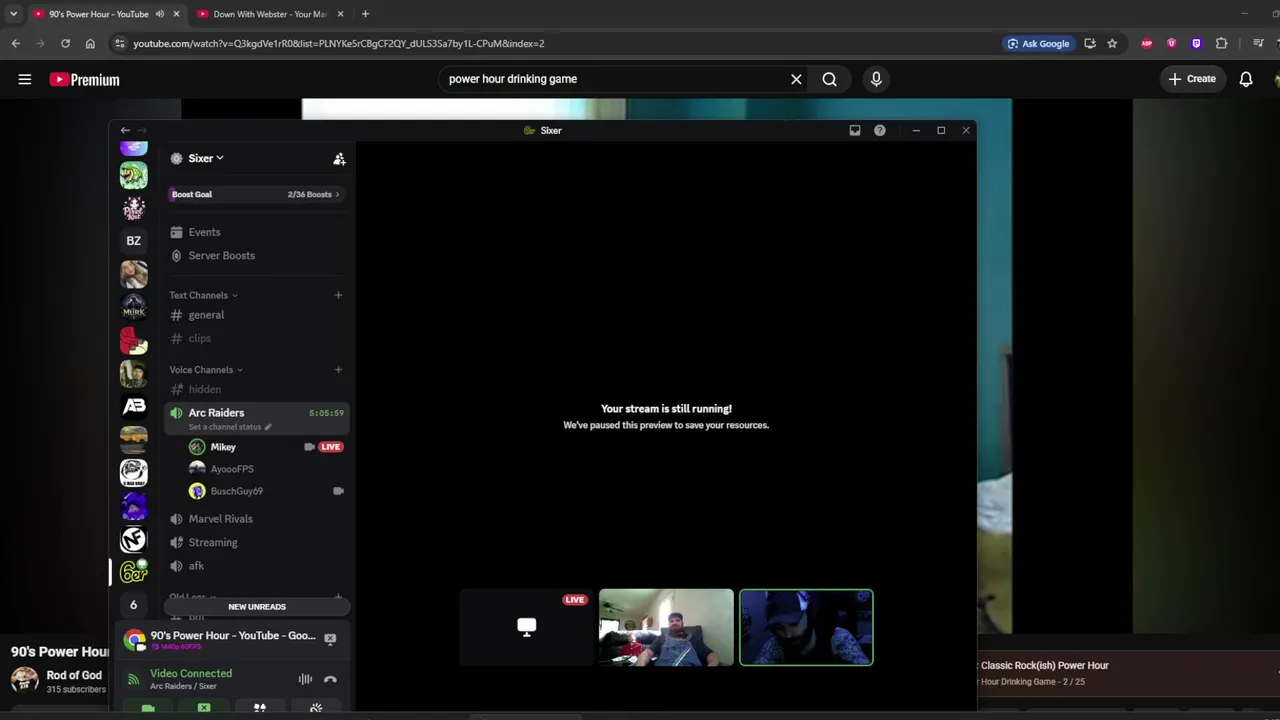
Task: Start YouTube voice search with microphone
Action: (x=876, y=79)
